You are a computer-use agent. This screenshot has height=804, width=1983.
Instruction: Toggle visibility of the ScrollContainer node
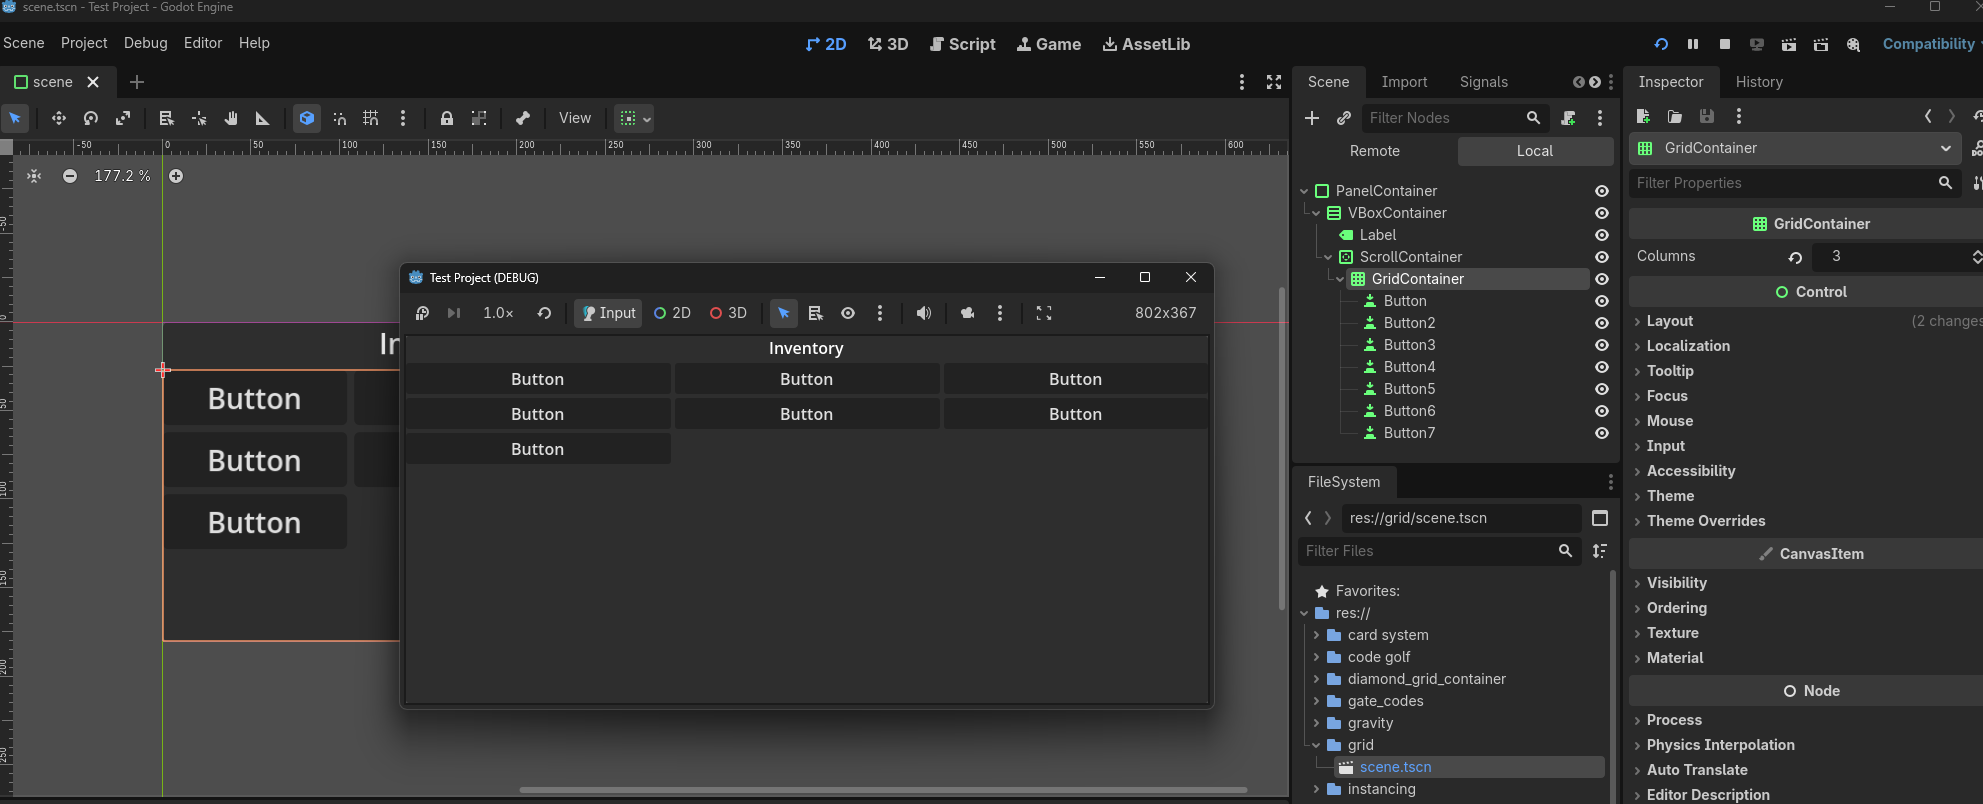(1601, 257)
